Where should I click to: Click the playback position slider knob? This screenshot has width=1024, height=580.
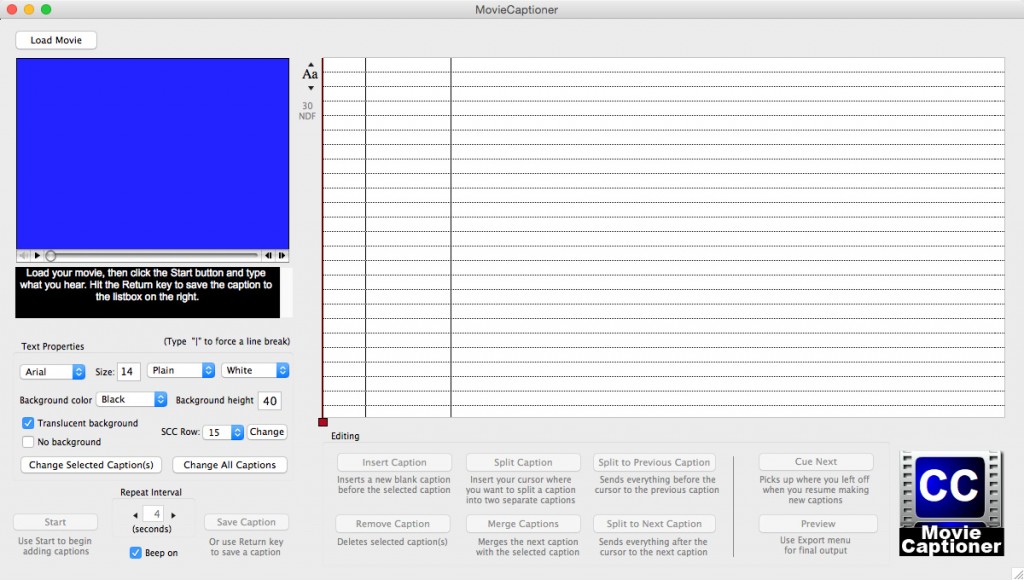pyautogui.click(x=50, y=255)
